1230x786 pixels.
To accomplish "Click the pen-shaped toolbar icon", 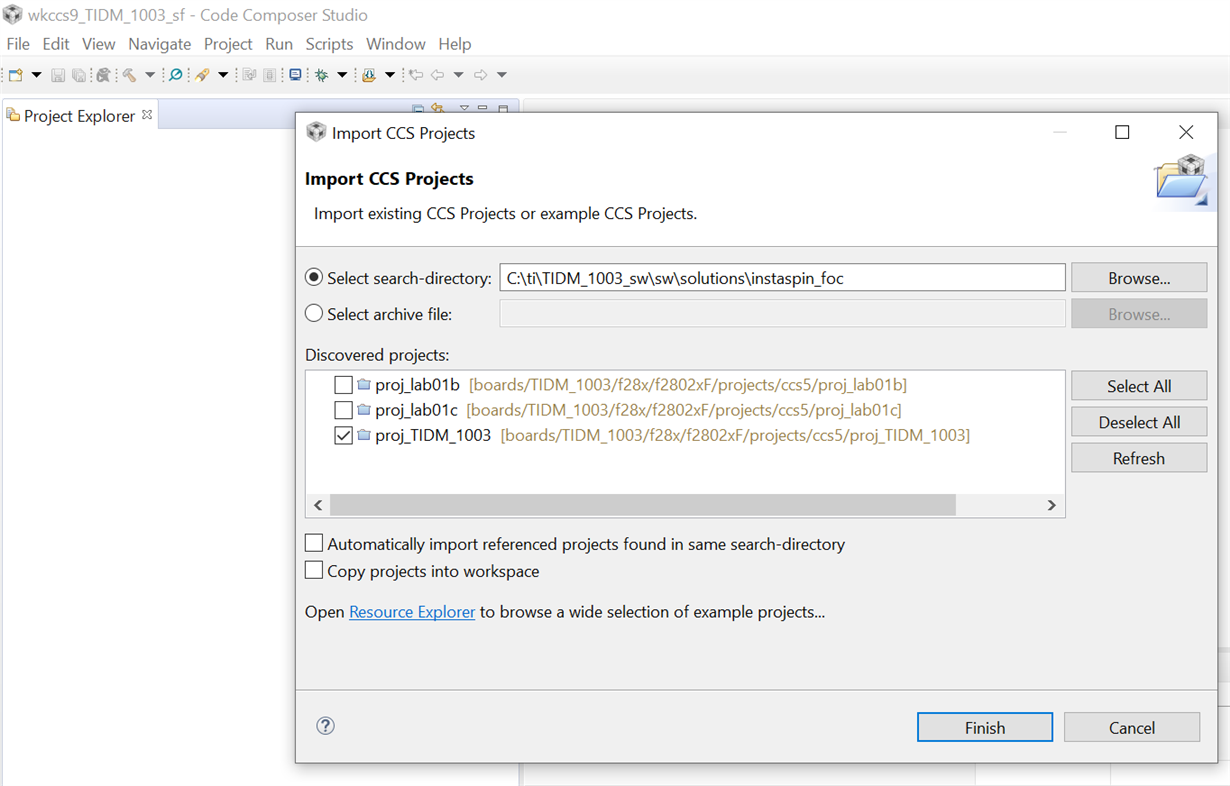I will click(x=202, y=75).
